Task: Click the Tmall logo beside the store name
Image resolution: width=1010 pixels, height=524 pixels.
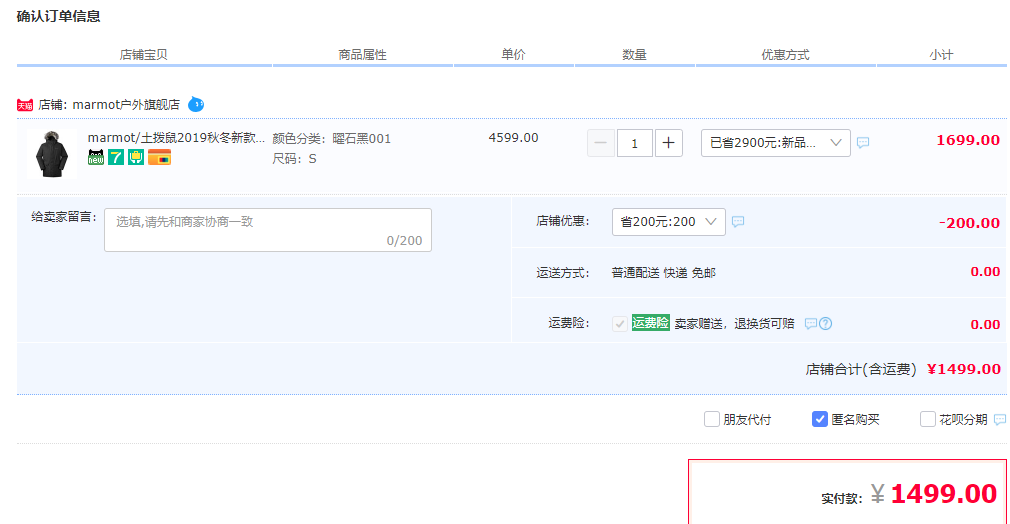Action: click(25, 105)
